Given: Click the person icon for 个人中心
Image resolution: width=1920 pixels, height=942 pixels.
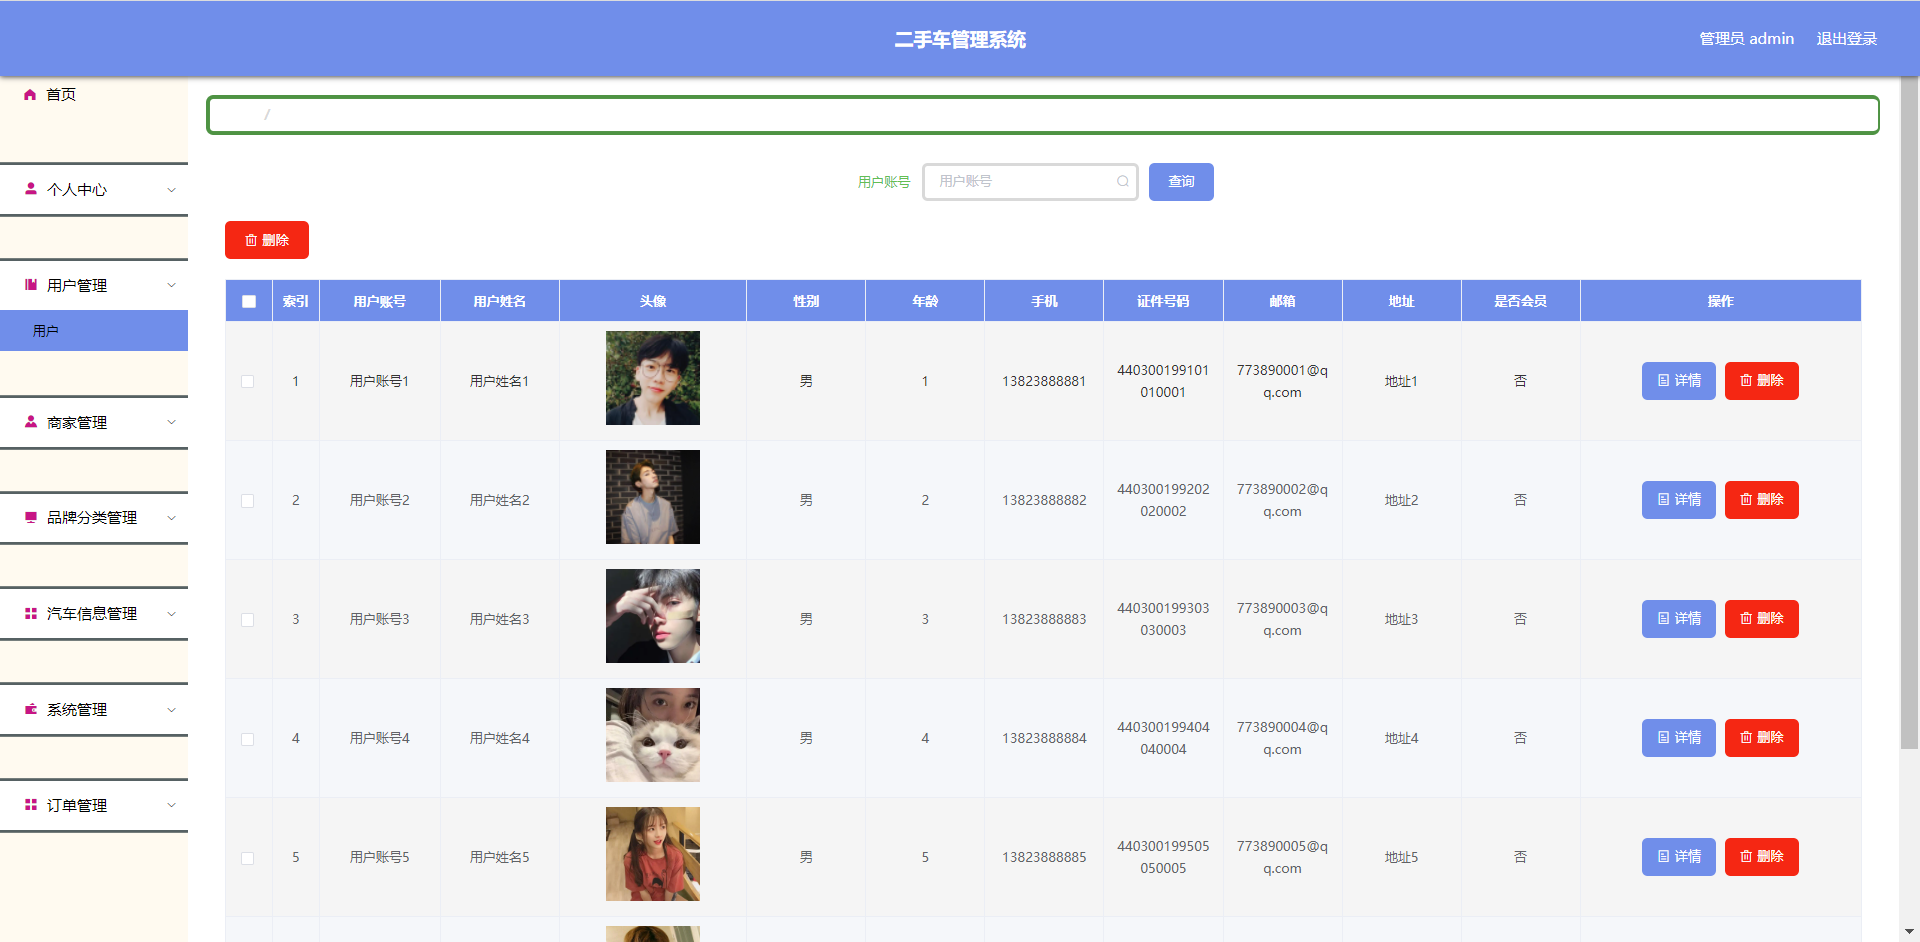Looking at the screenshot, I should pyautogui.click(x=31, y=189).
